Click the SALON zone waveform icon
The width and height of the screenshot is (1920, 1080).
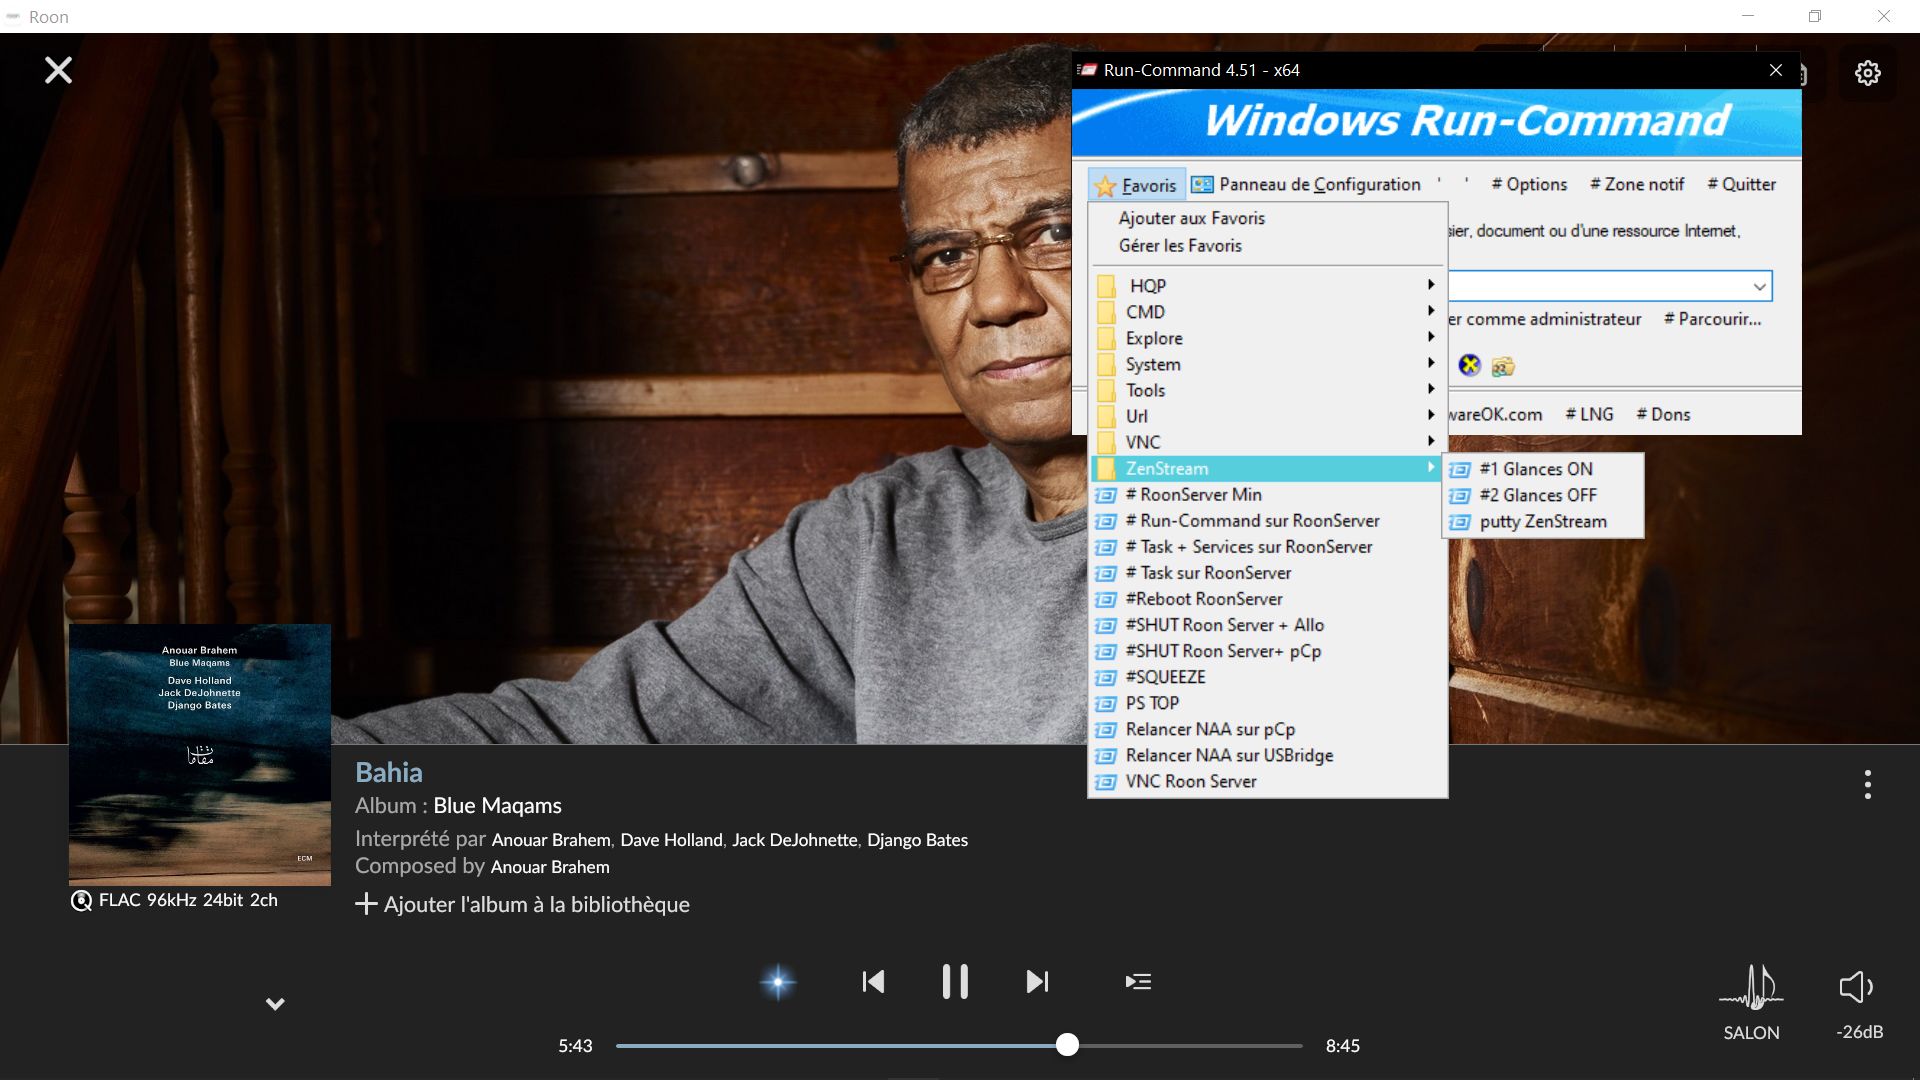pos(1751,987)
